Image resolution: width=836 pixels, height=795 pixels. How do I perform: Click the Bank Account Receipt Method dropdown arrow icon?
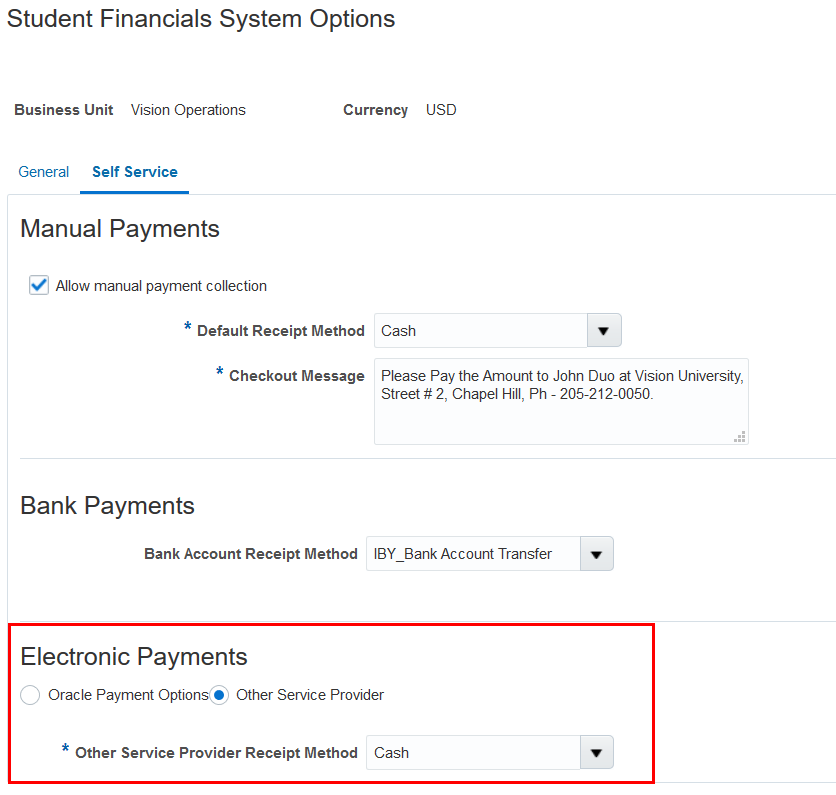[x=596, y=553]
